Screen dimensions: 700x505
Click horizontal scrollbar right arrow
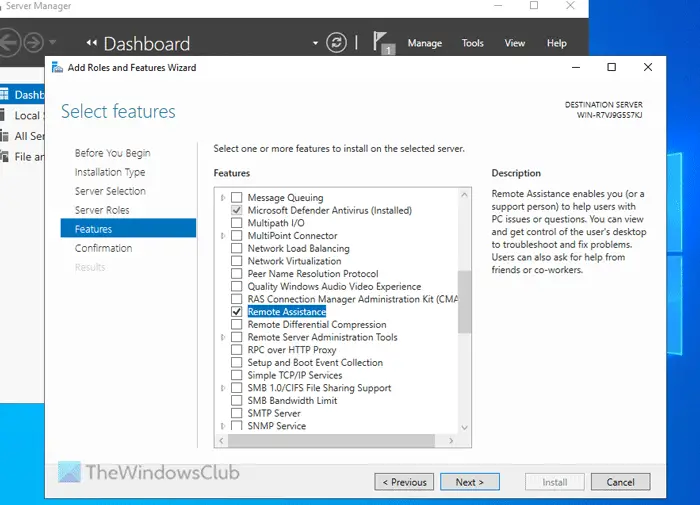coord(451,441)
